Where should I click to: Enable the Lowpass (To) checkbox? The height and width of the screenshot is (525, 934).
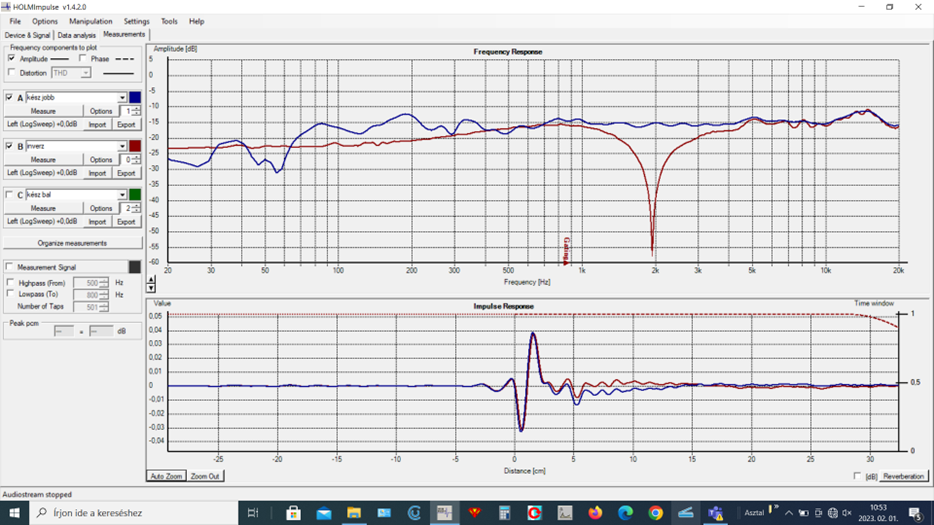[10, 293]
